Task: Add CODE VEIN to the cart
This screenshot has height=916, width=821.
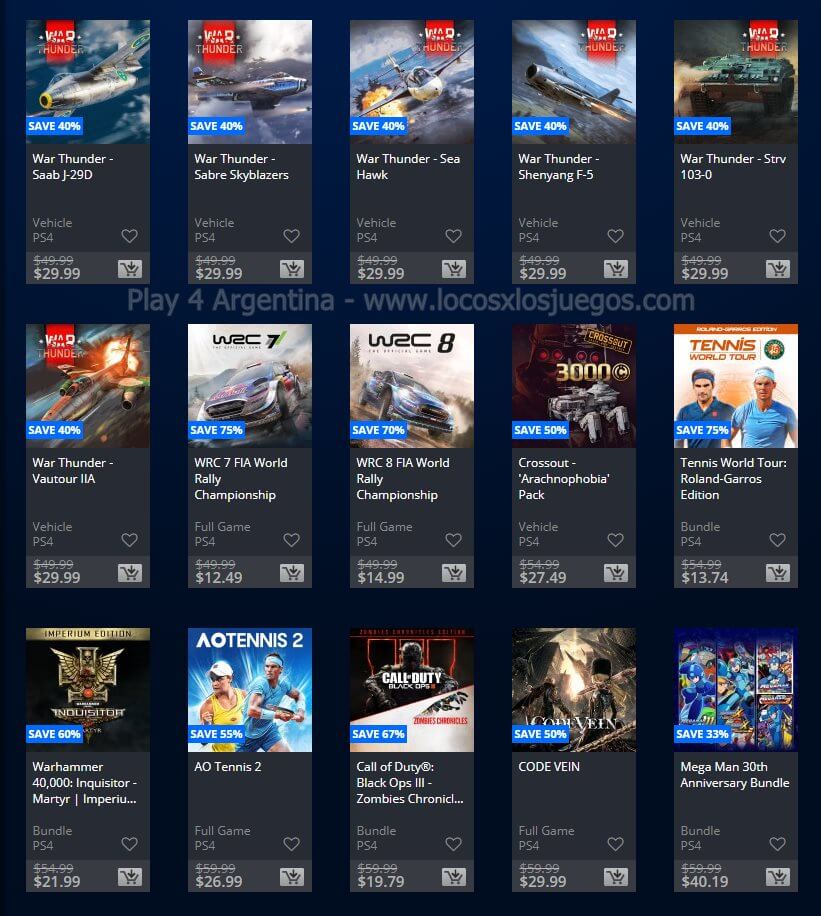Action: tap(616, 877)
